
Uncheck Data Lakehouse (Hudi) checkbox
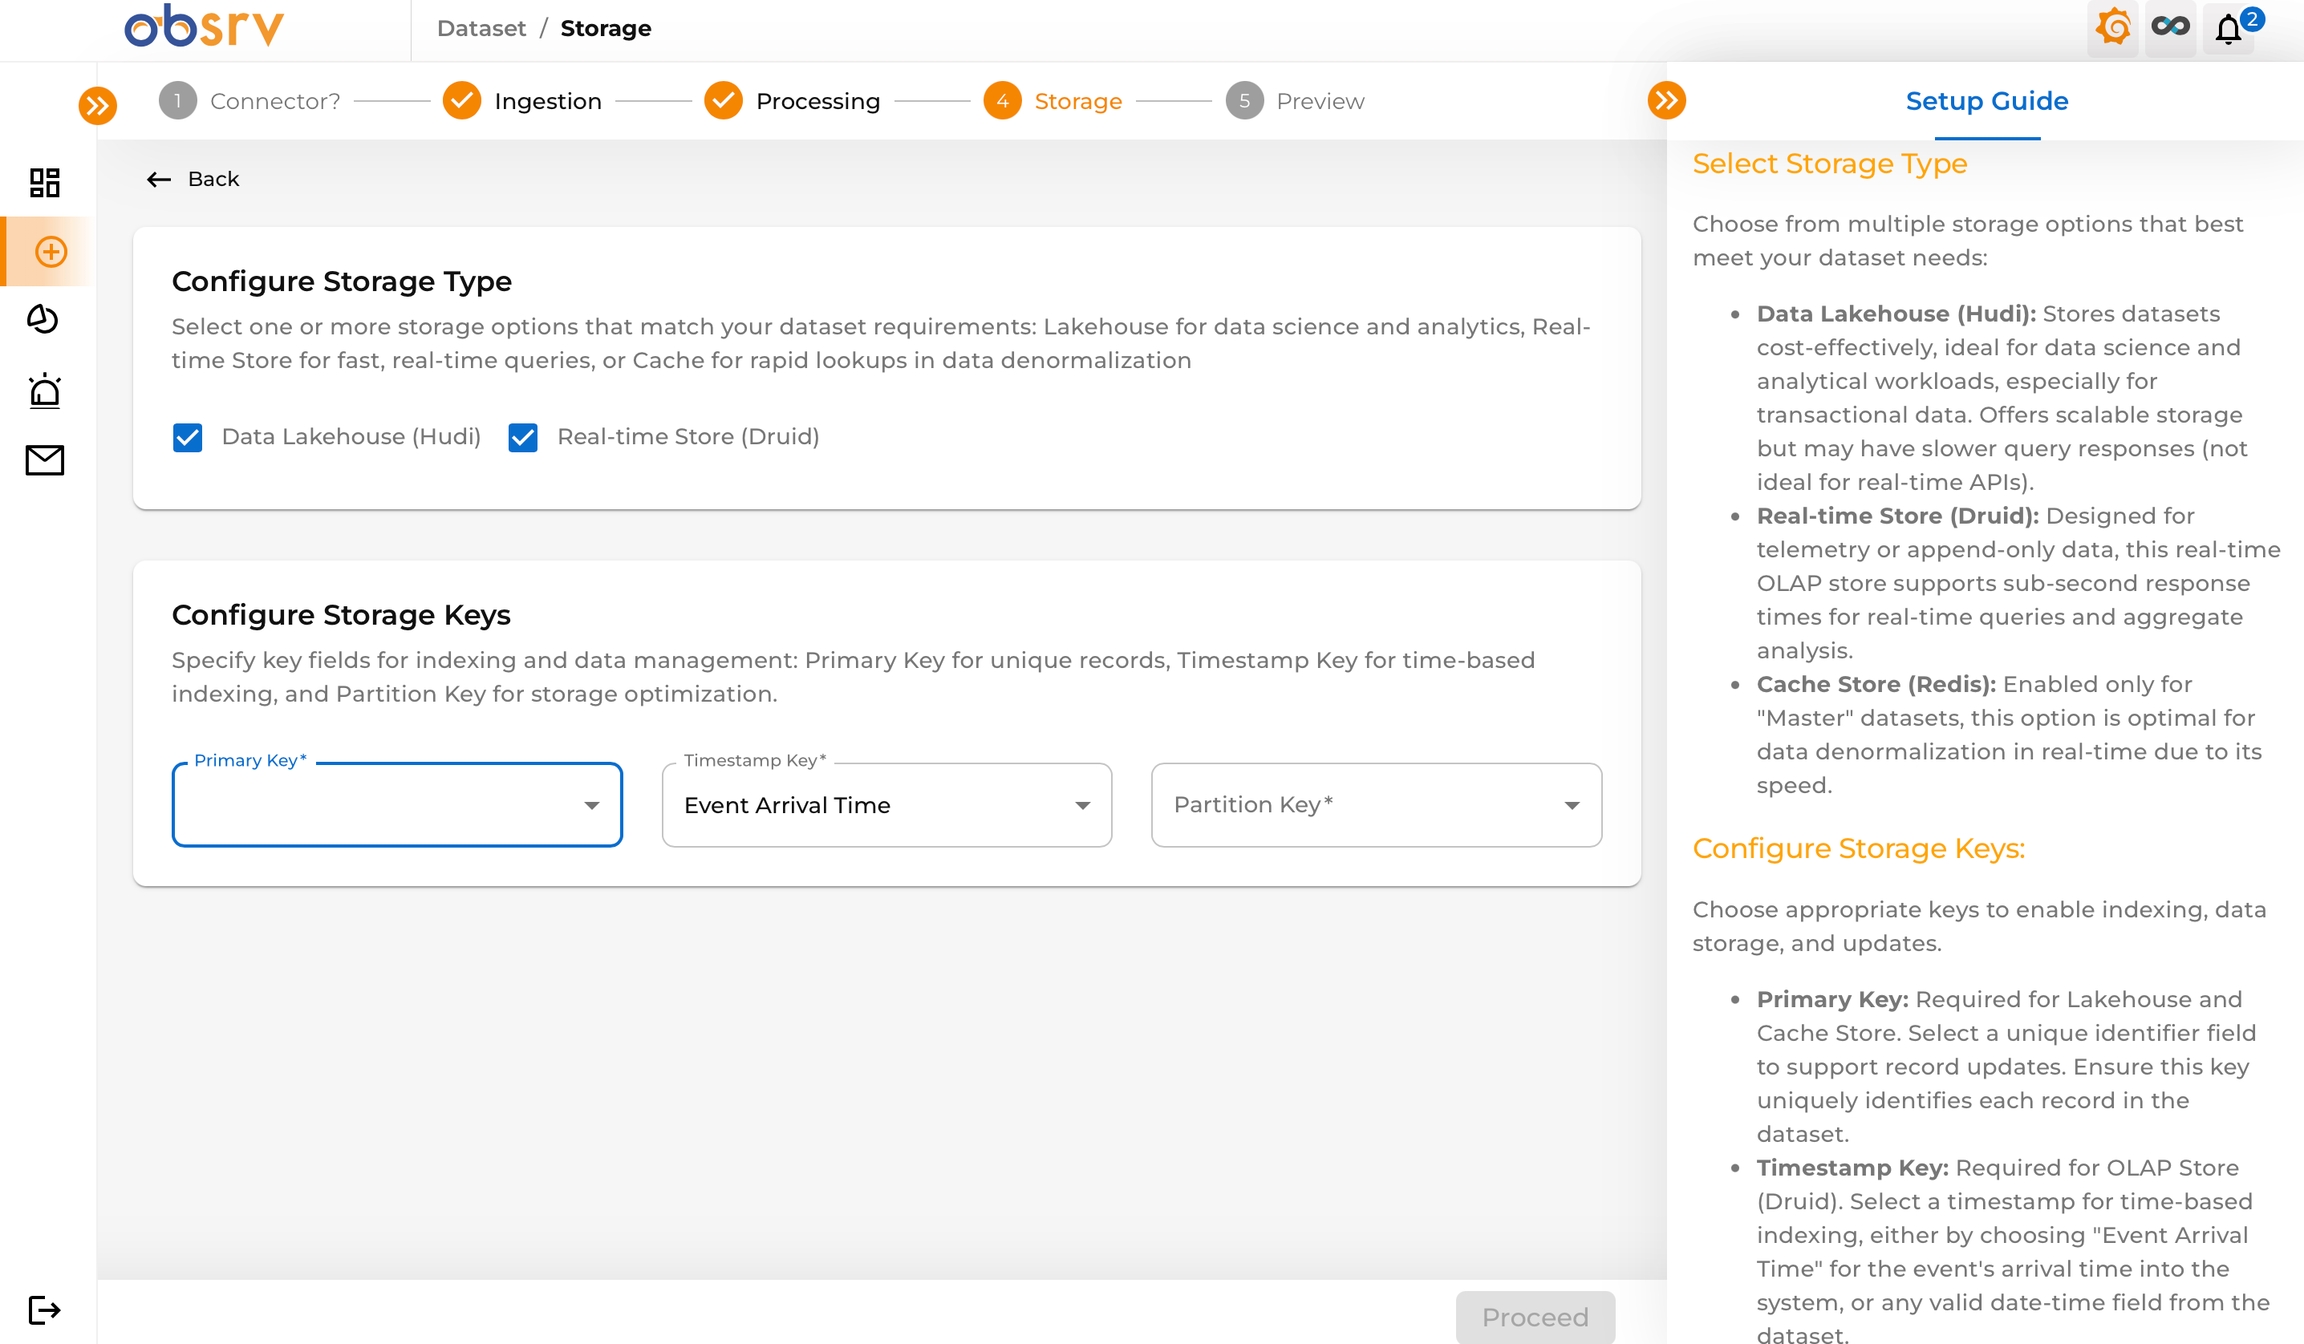[188, 437]
